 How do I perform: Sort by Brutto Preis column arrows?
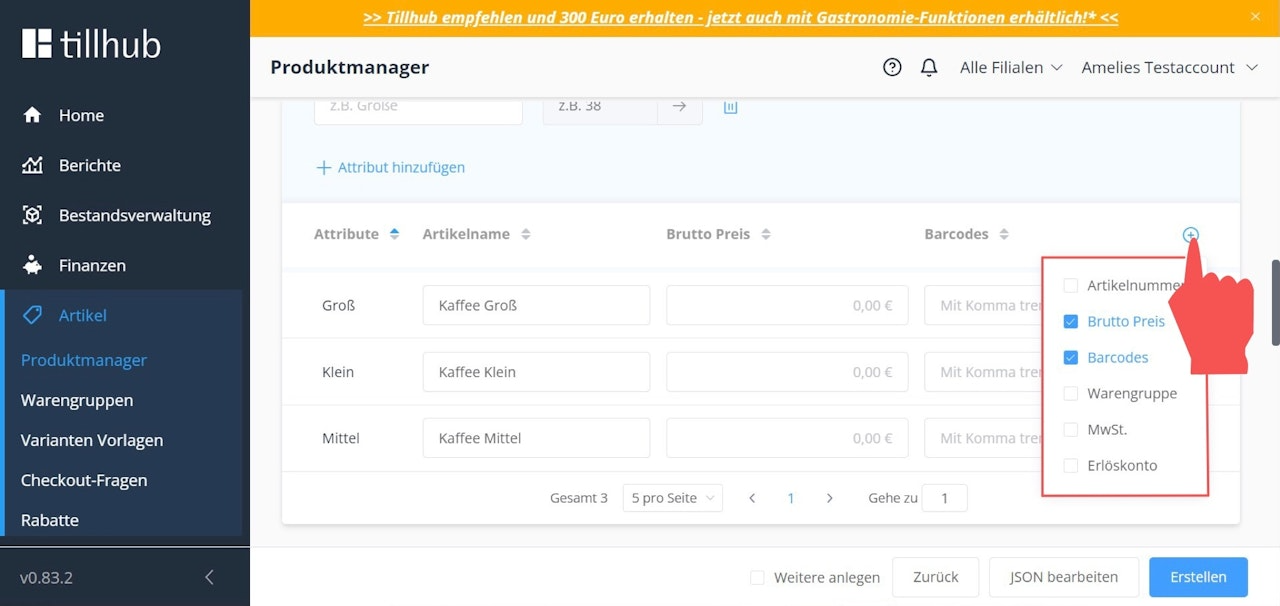coord(765,234)
